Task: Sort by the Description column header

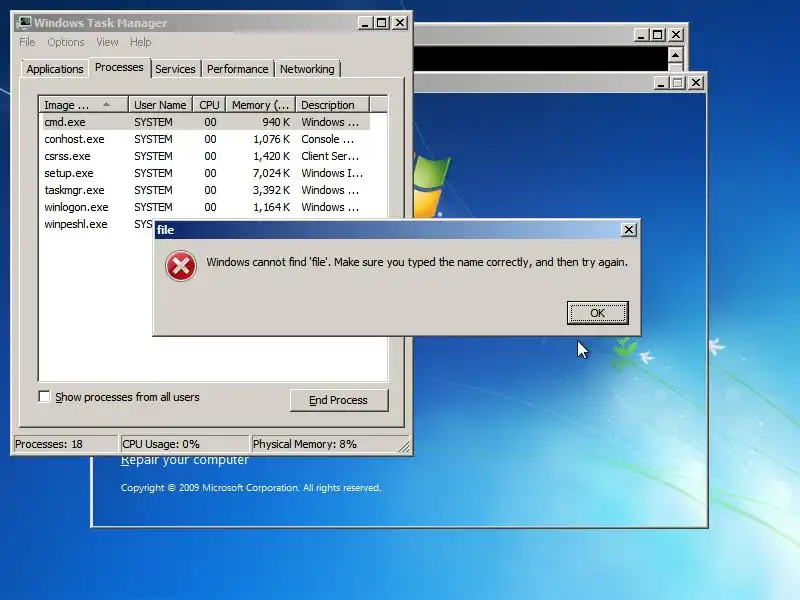Action: [x=332, y=105]
